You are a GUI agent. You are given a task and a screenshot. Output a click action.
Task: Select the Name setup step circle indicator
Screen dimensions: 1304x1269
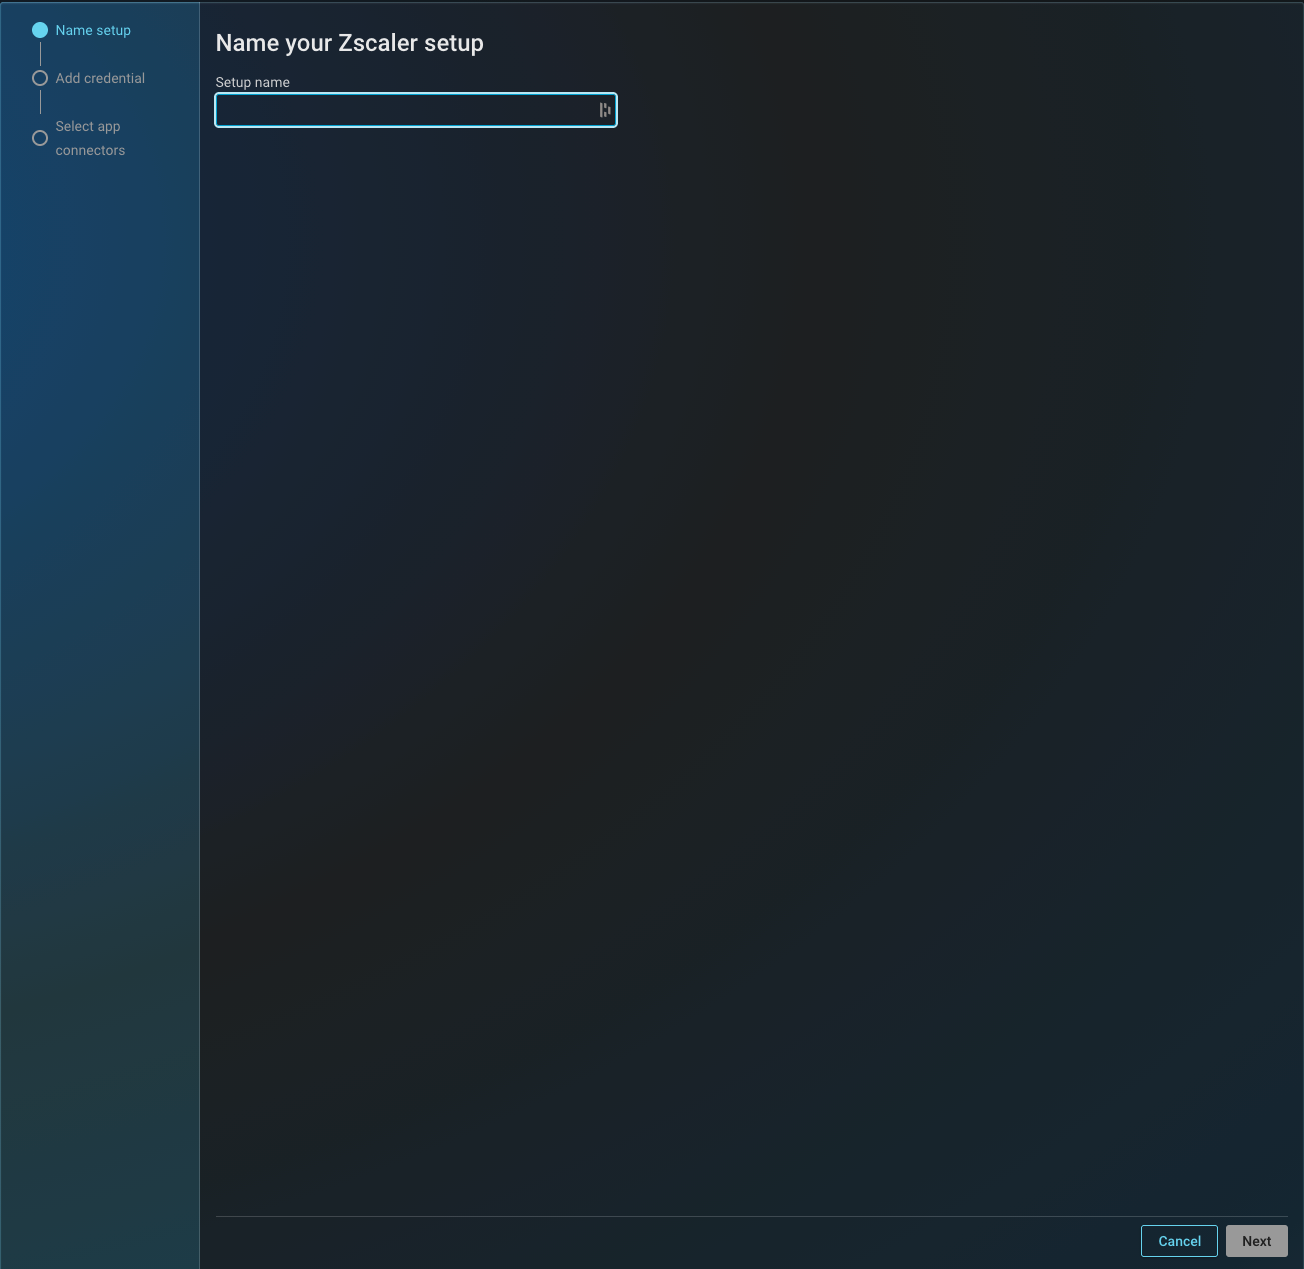(x=40, y=30)
